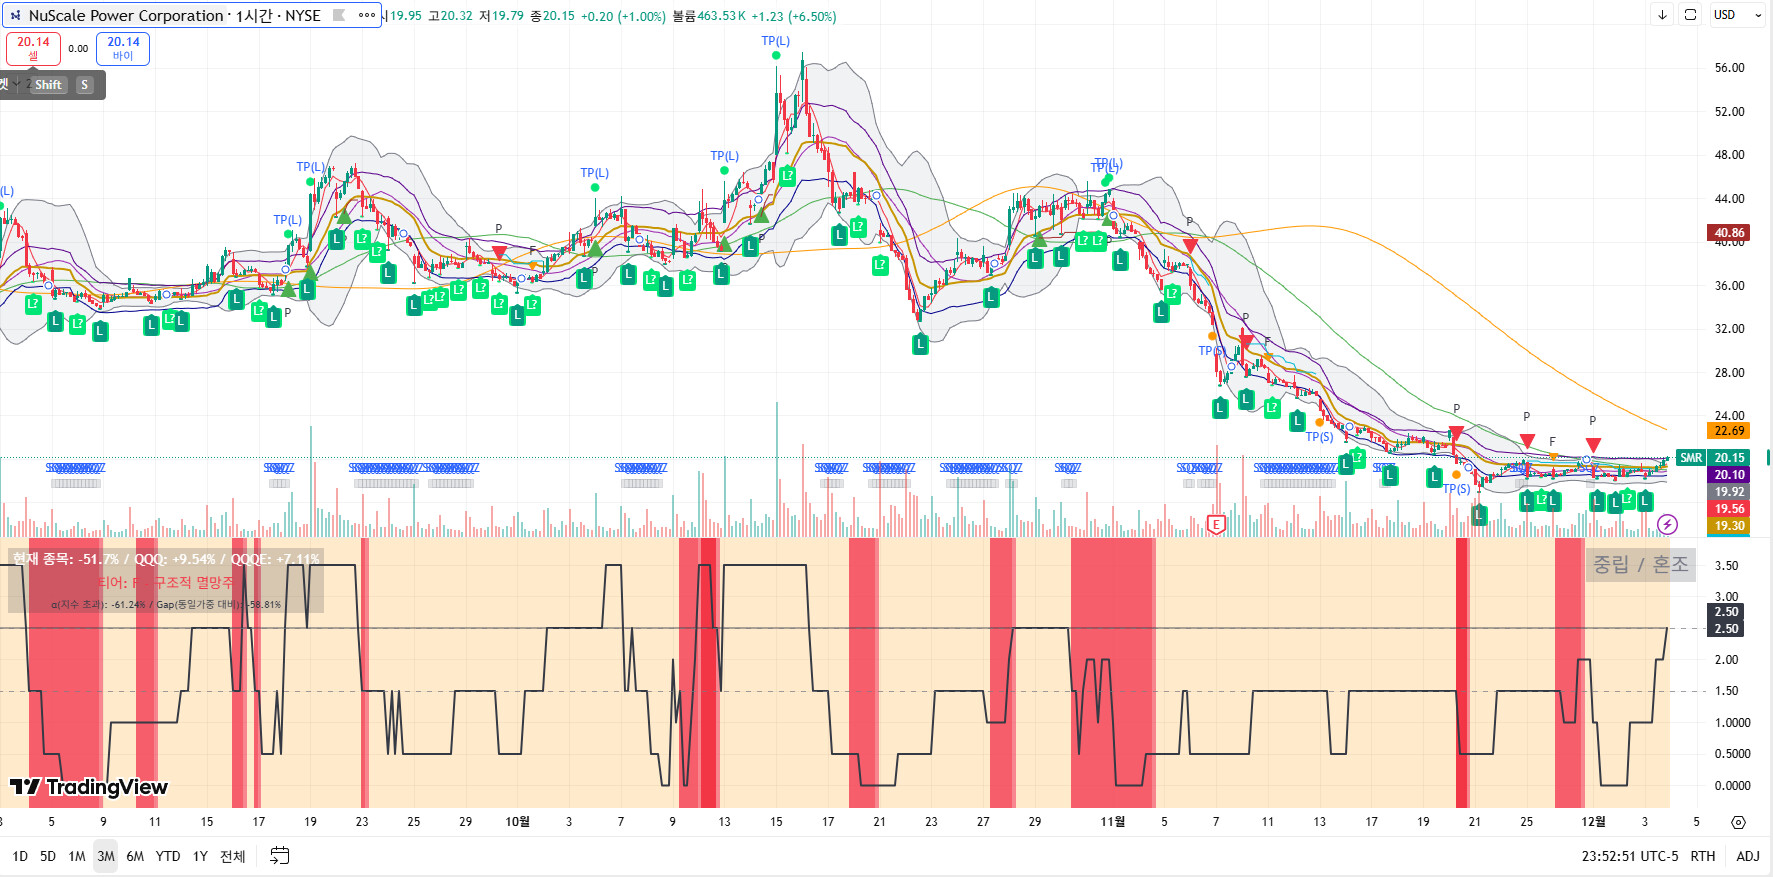Select the 전체 (all) time range
This screenshot has height=877, width=1773.
[x=233, y=856]
